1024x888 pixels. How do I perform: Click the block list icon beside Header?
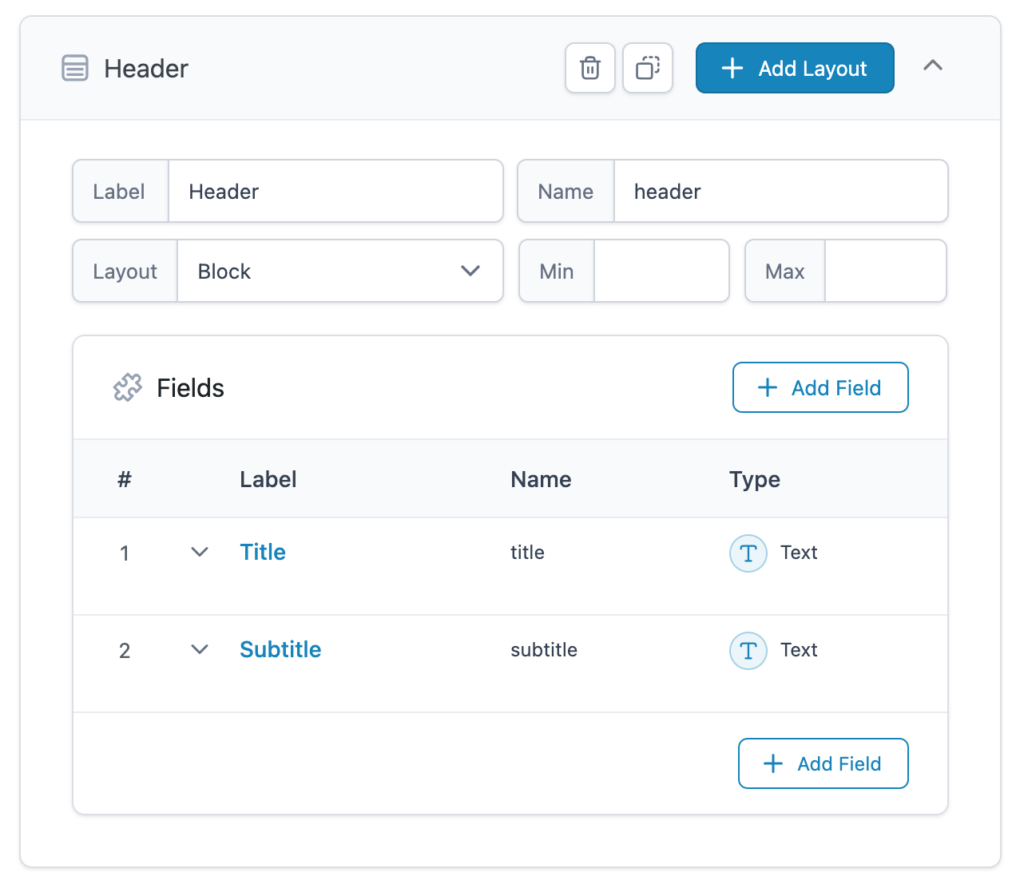click(75, 68)
